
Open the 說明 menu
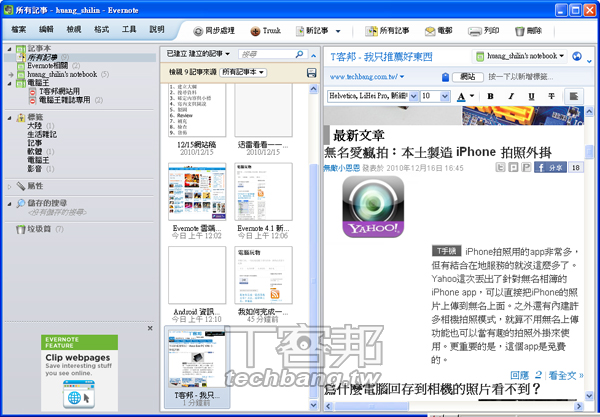157,29
